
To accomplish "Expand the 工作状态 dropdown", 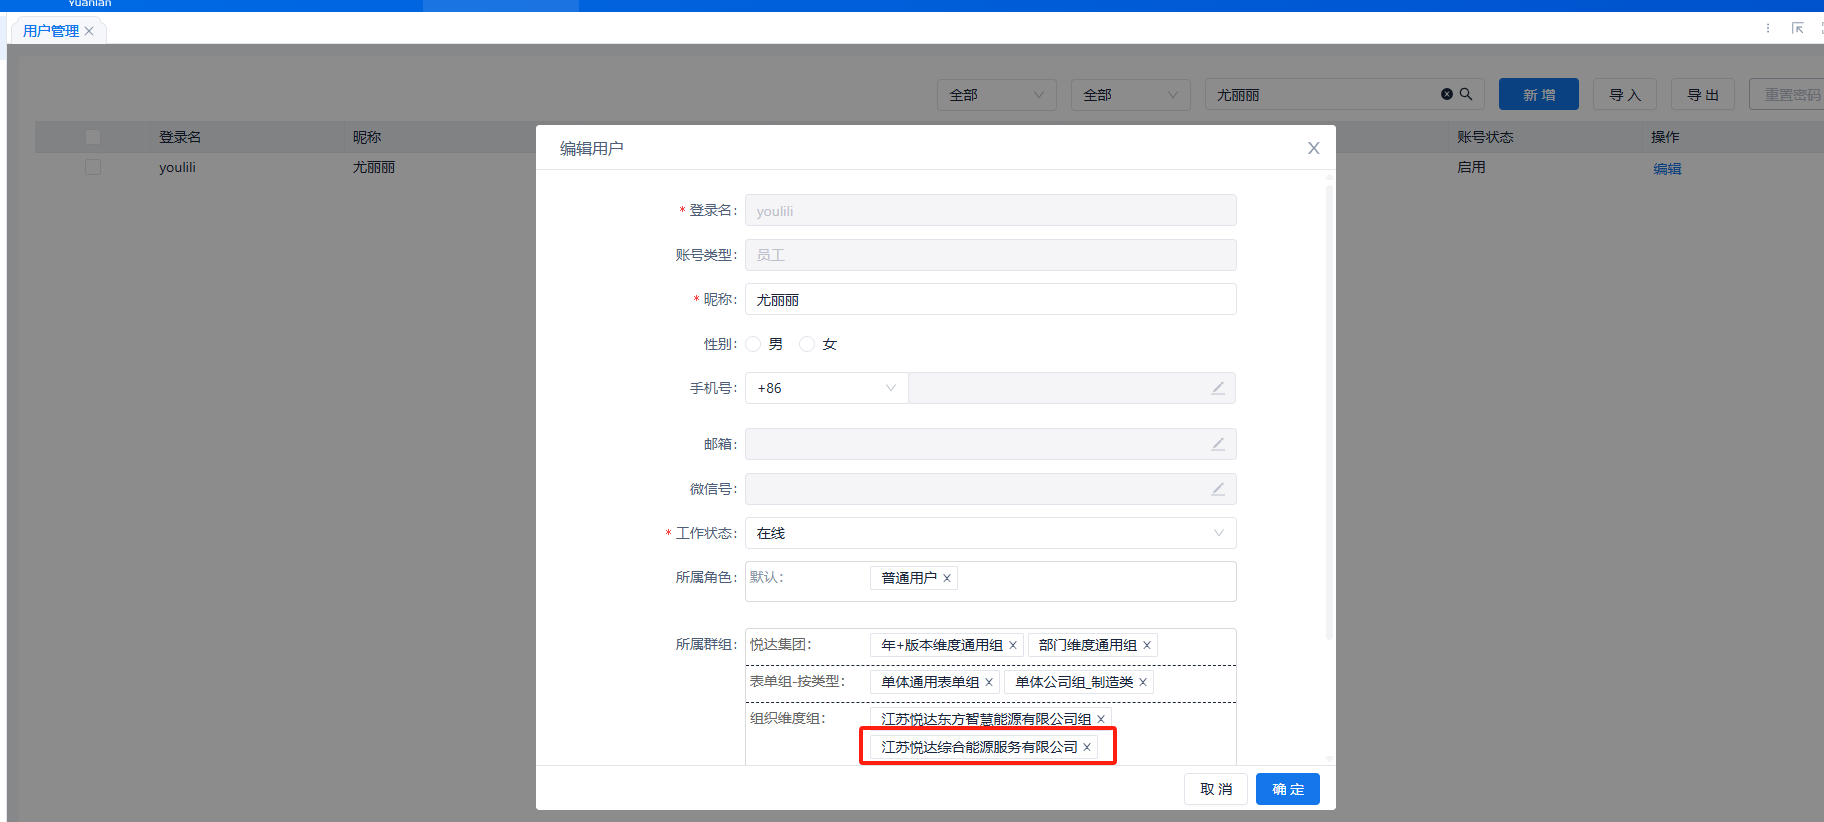I will coord(990,533).
